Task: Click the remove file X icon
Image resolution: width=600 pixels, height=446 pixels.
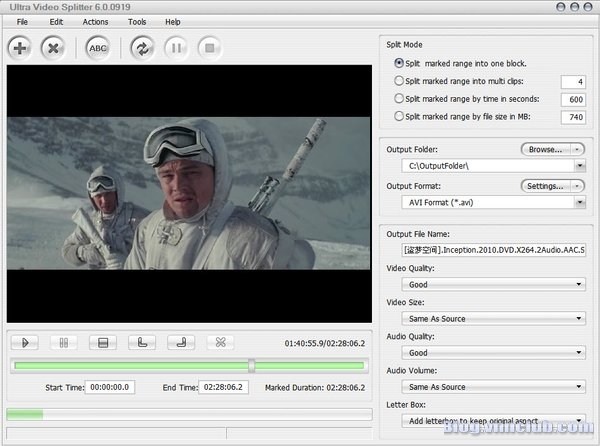Action: click(53, 49)
